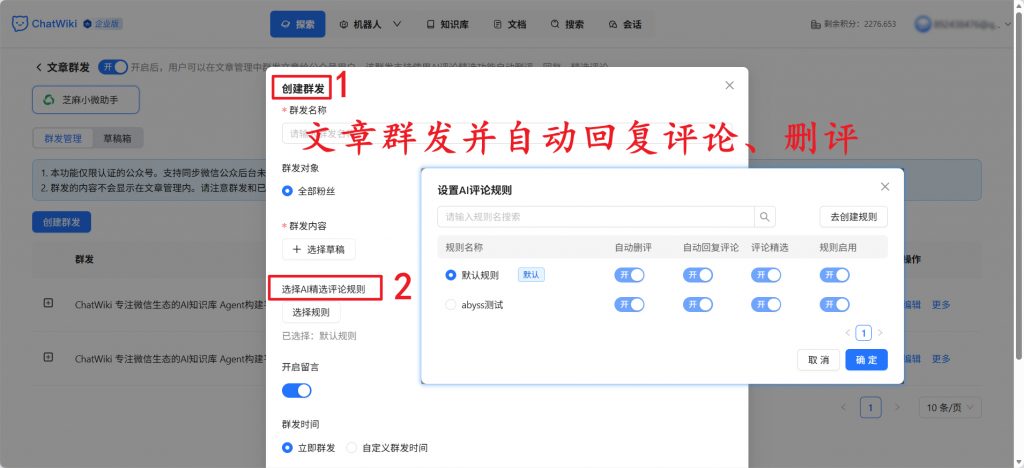Click 更多 in second article row

[x=941, y=358]
